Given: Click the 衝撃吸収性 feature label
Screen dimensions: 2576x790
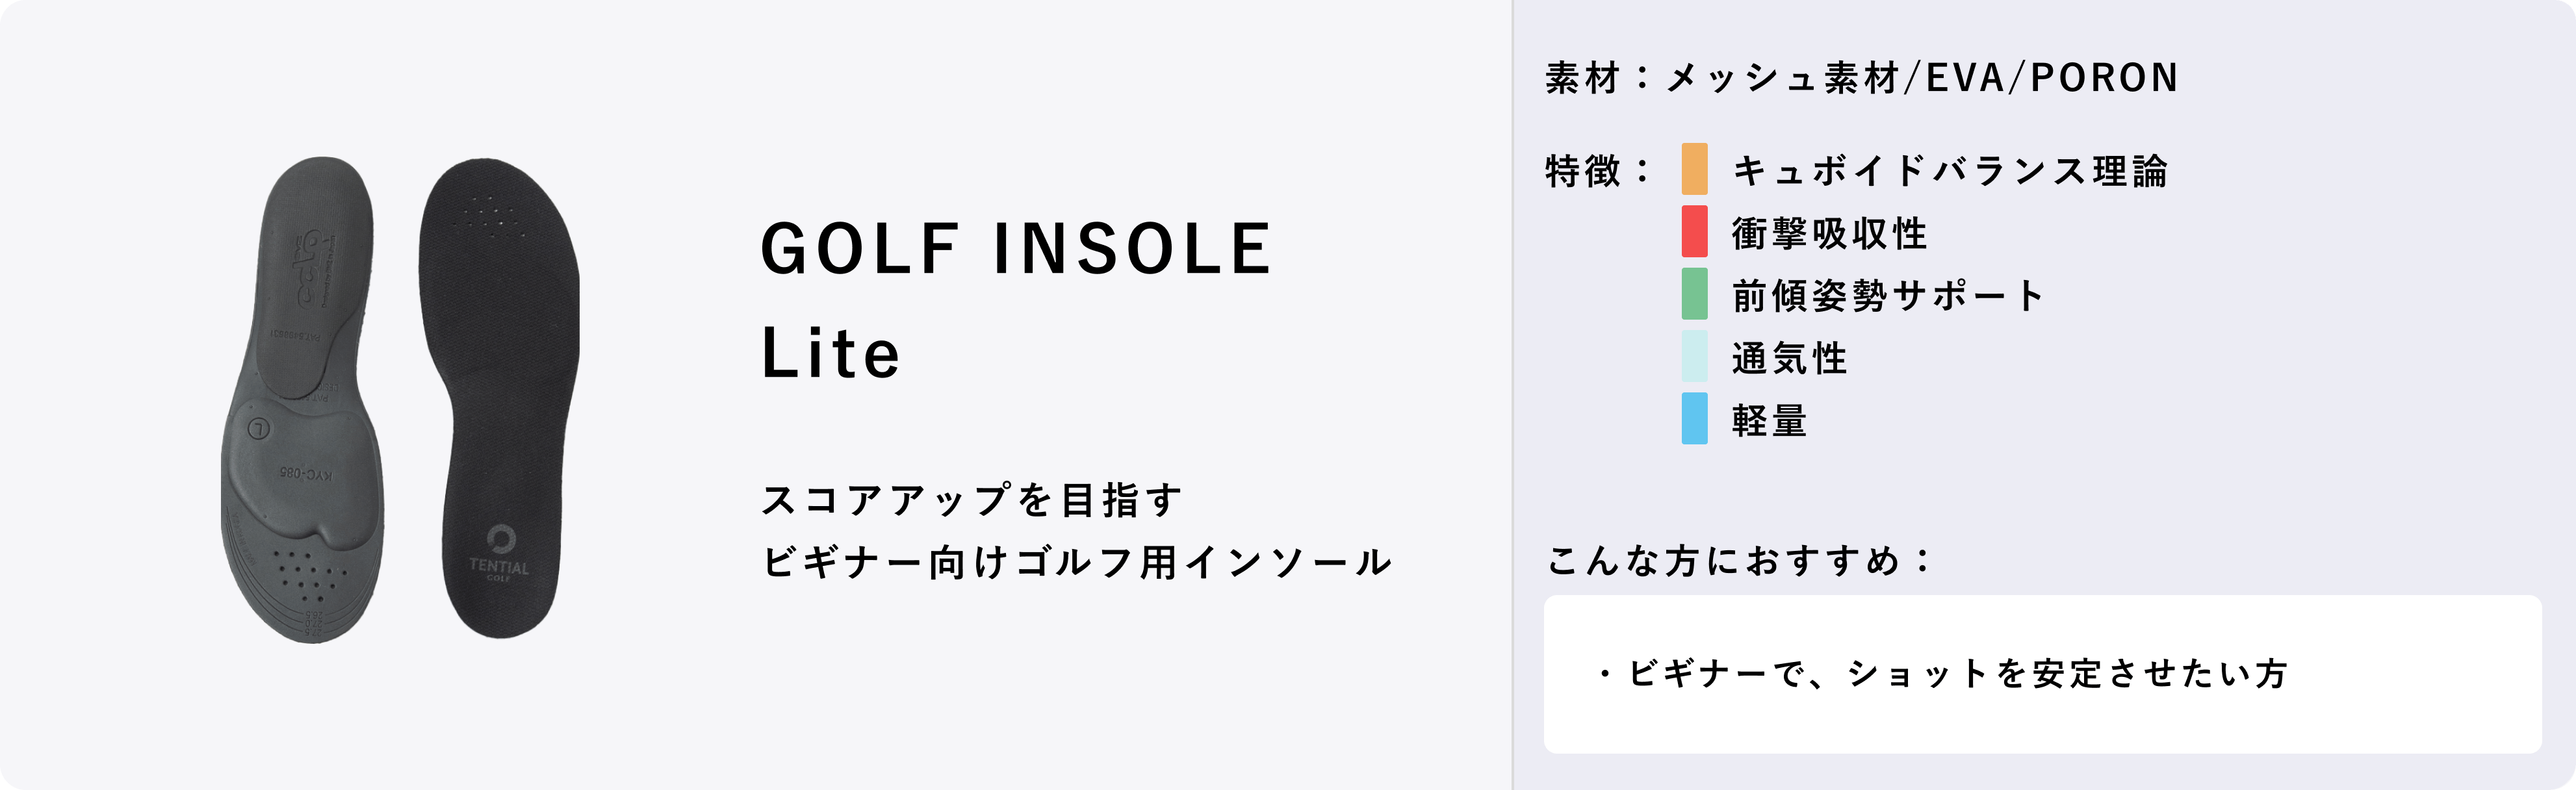Looking at the screenshot, I should [1830, 234].
